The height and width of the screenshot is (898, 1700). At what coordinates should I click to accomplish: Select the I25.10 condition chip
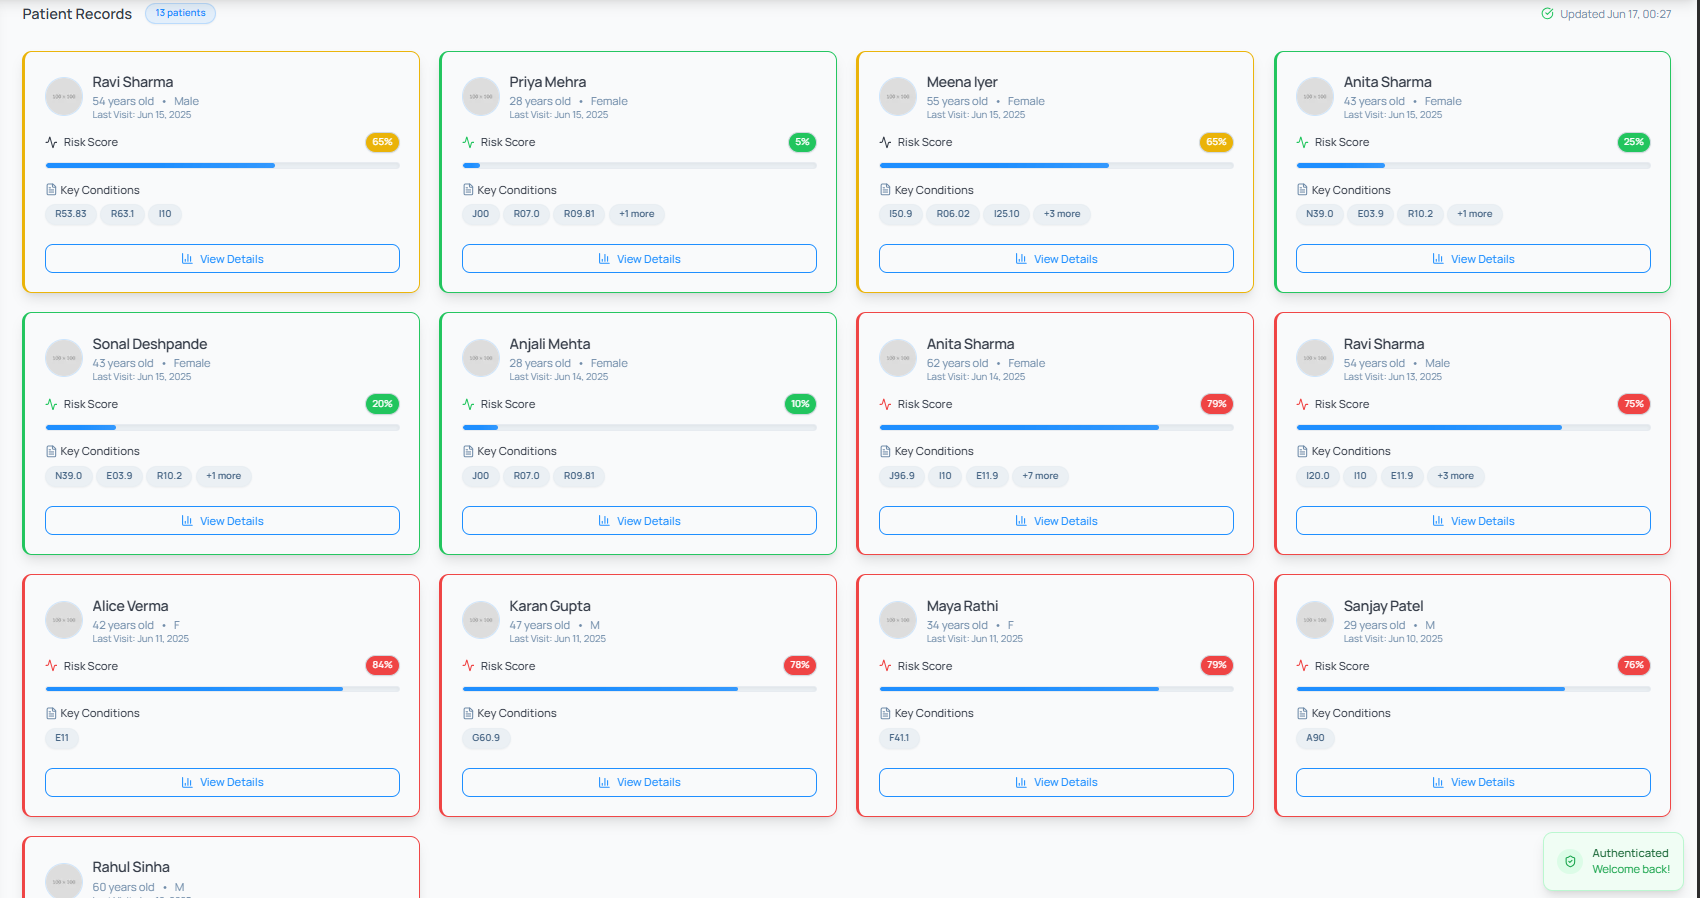pos(1007,214)
